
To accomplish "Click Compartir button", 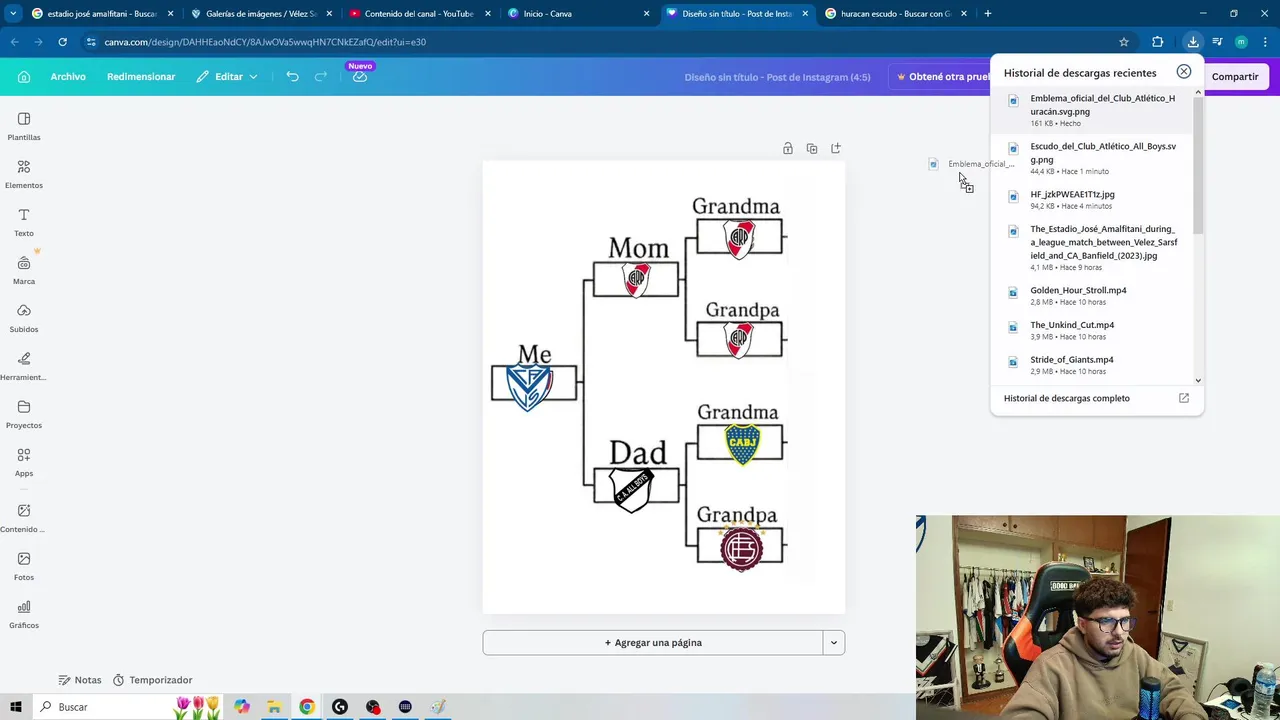I will point(1235,77).
